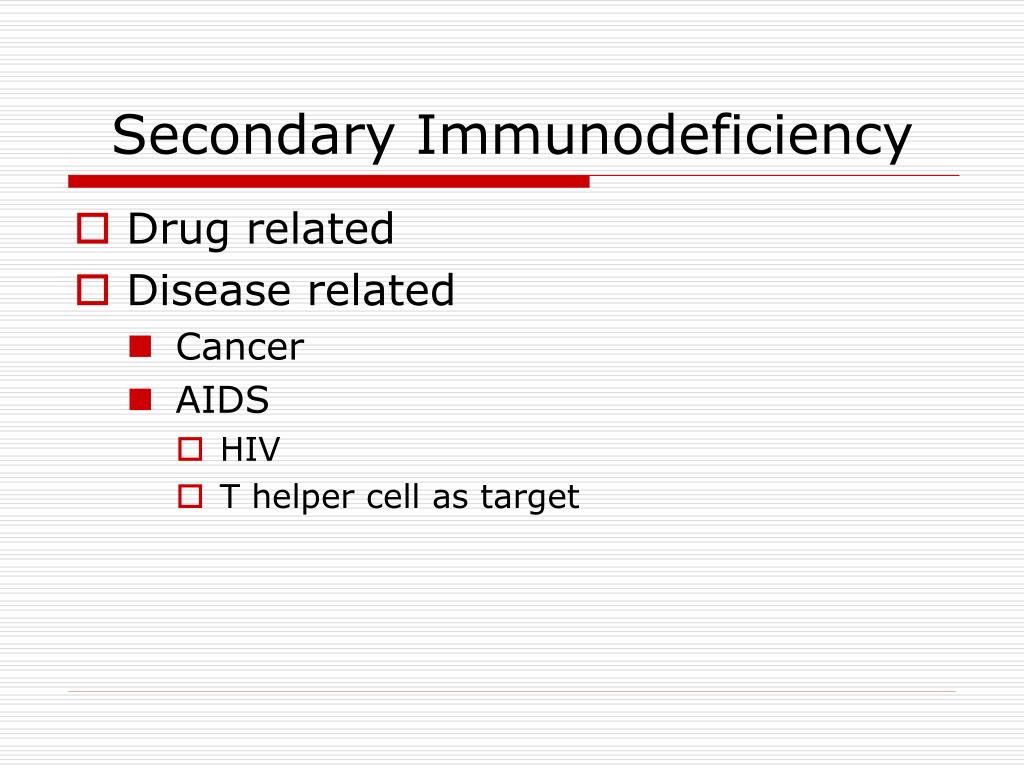Screen dimensions: 1024x768
Task: Click the word Secondary in the title
Action: [x=253, y=136]
